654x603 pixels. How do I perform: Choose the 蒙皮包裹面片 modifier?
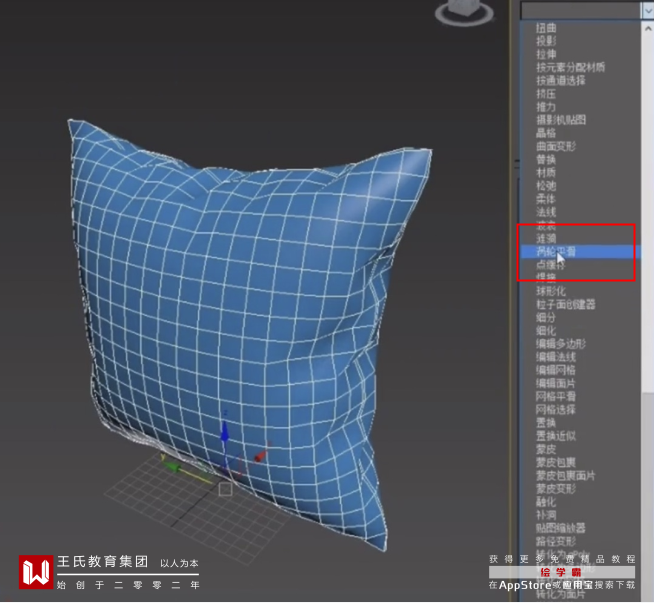click(566, 475)
